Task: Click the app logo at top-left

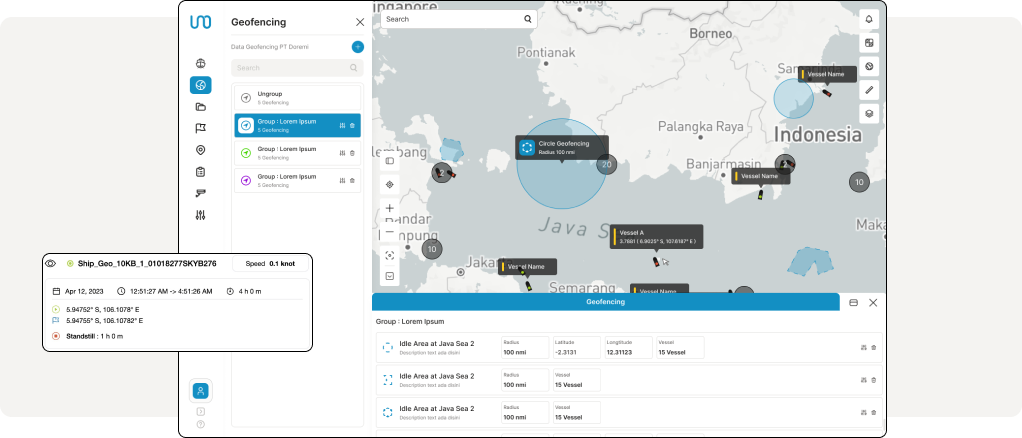Action: (201, 22)
